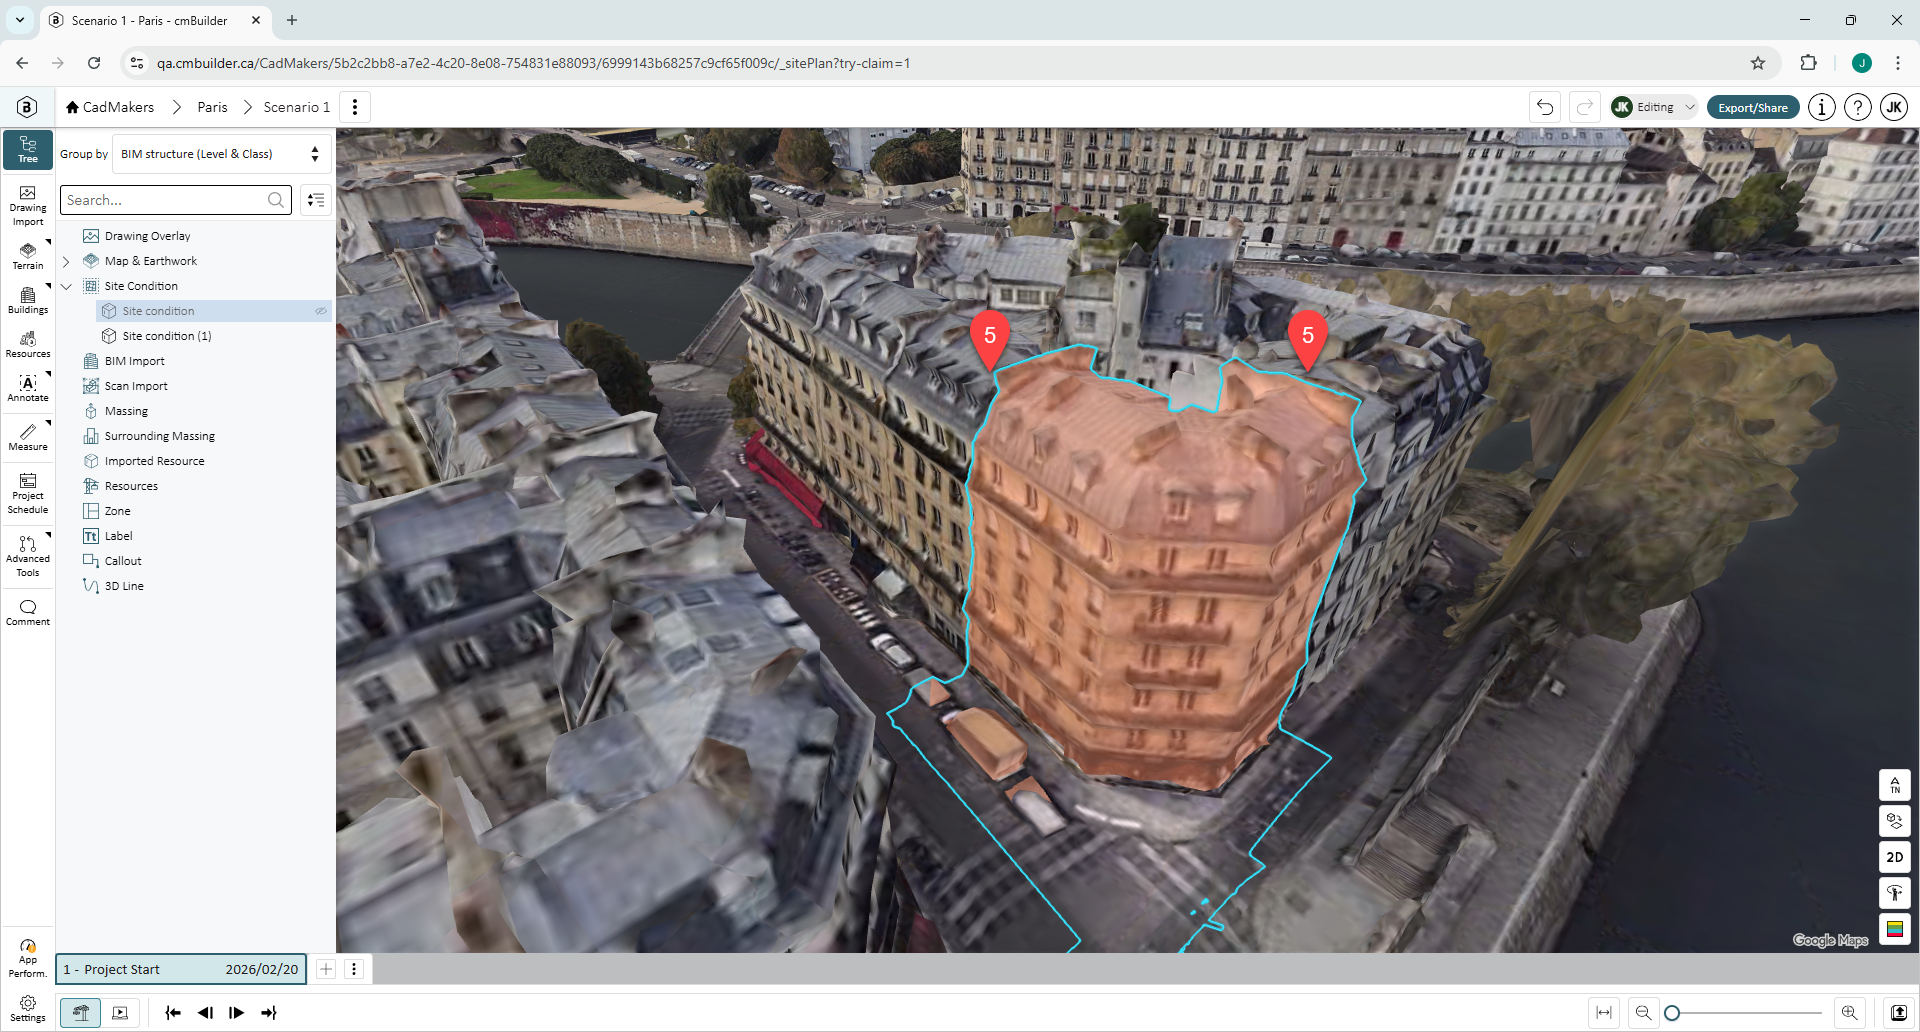The image size is (1920, 1032).
Task: Jump to the first schedule step
Action: (173, 1013)
